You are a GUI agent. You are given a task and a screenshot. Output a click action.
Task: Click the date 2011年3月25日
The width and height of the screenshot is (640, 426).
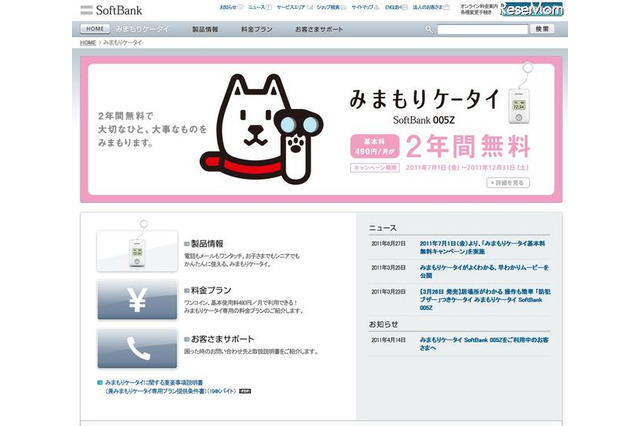tap(388, 268)
